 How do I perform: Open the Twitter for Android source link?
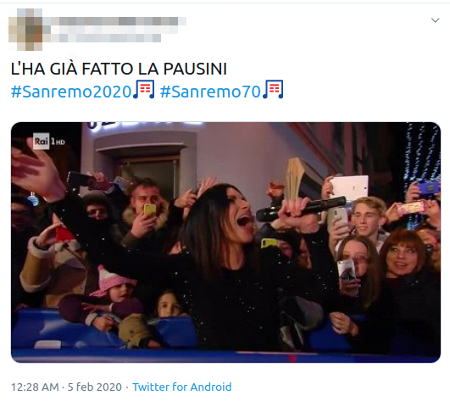coord(182,387)
